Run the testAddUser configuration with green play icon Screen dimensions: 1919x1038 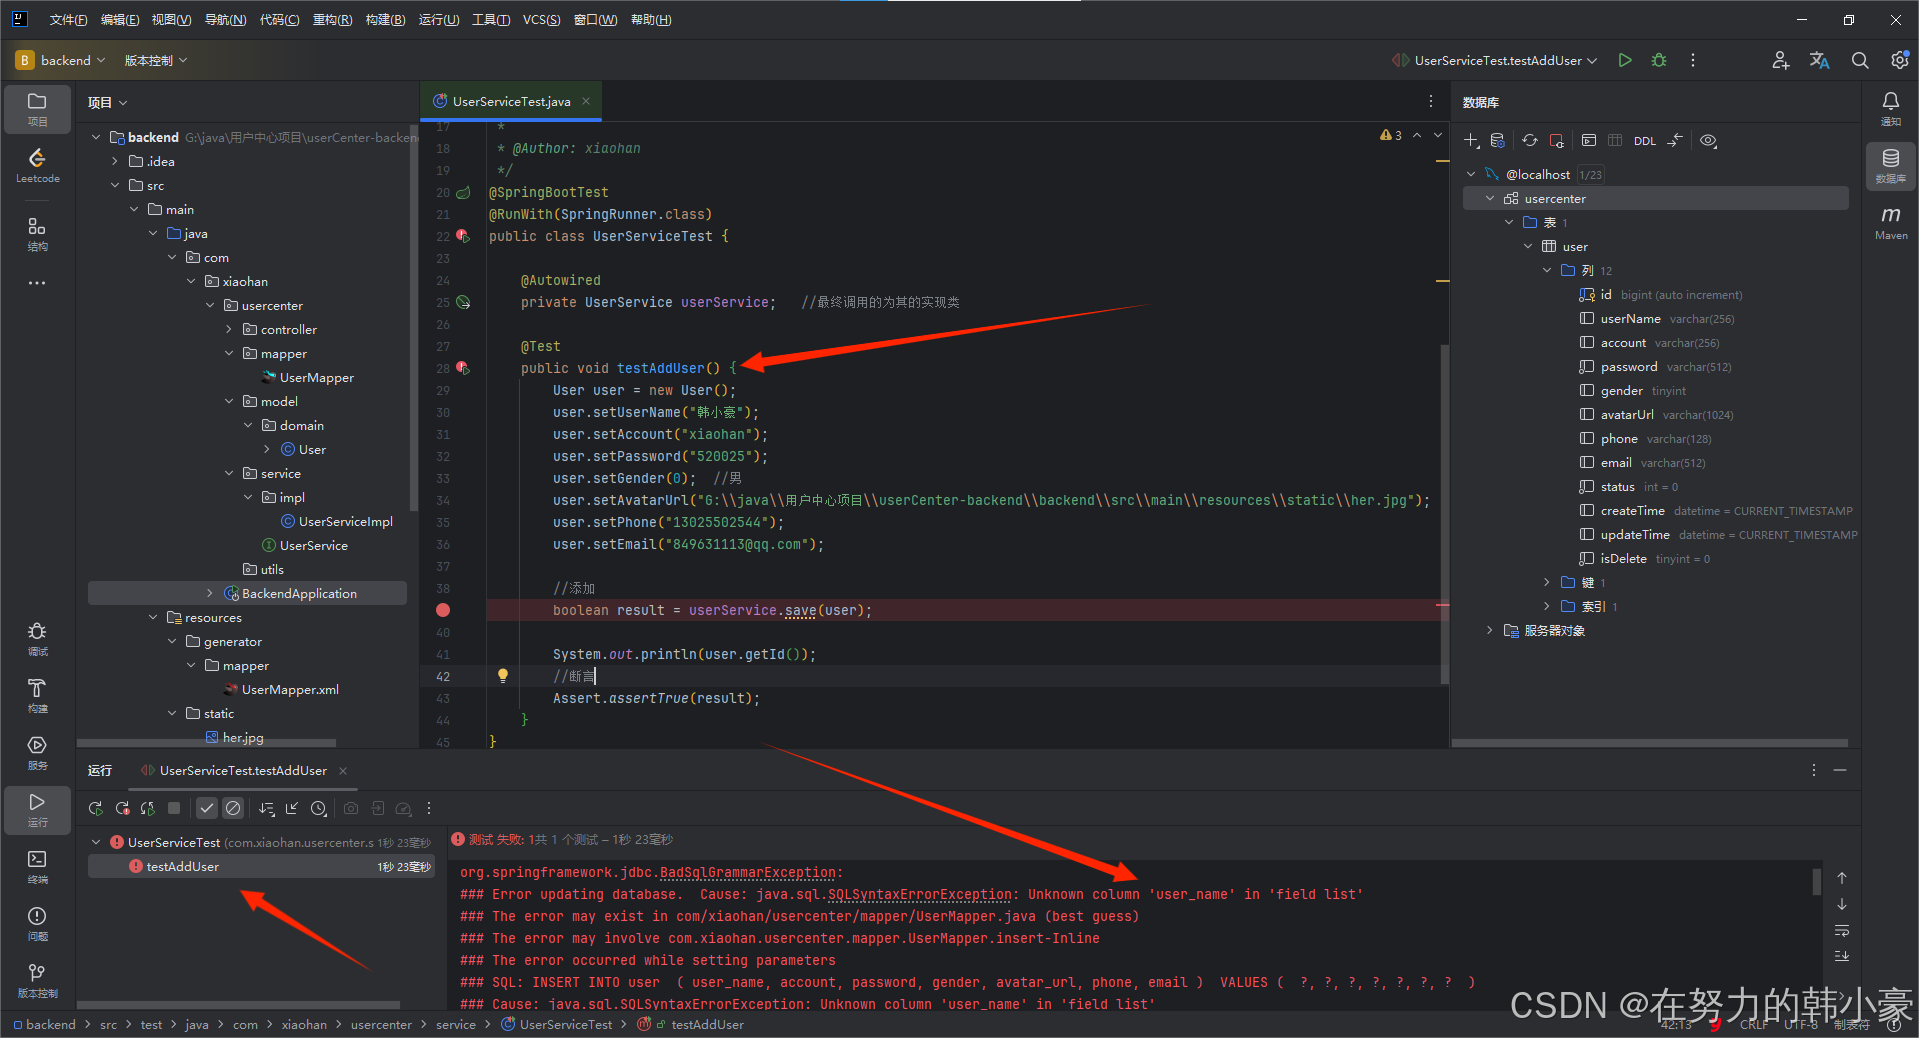1624,60
